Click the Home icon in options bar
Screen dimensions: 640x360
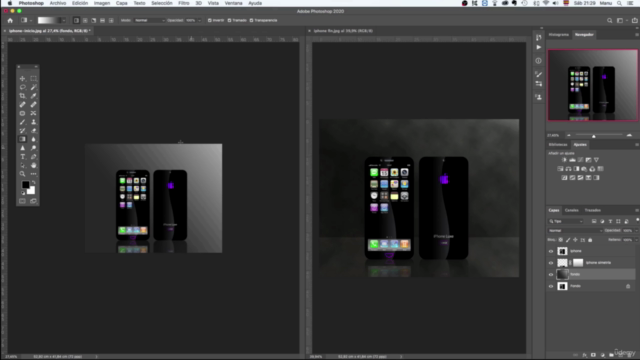click(10, 20)
